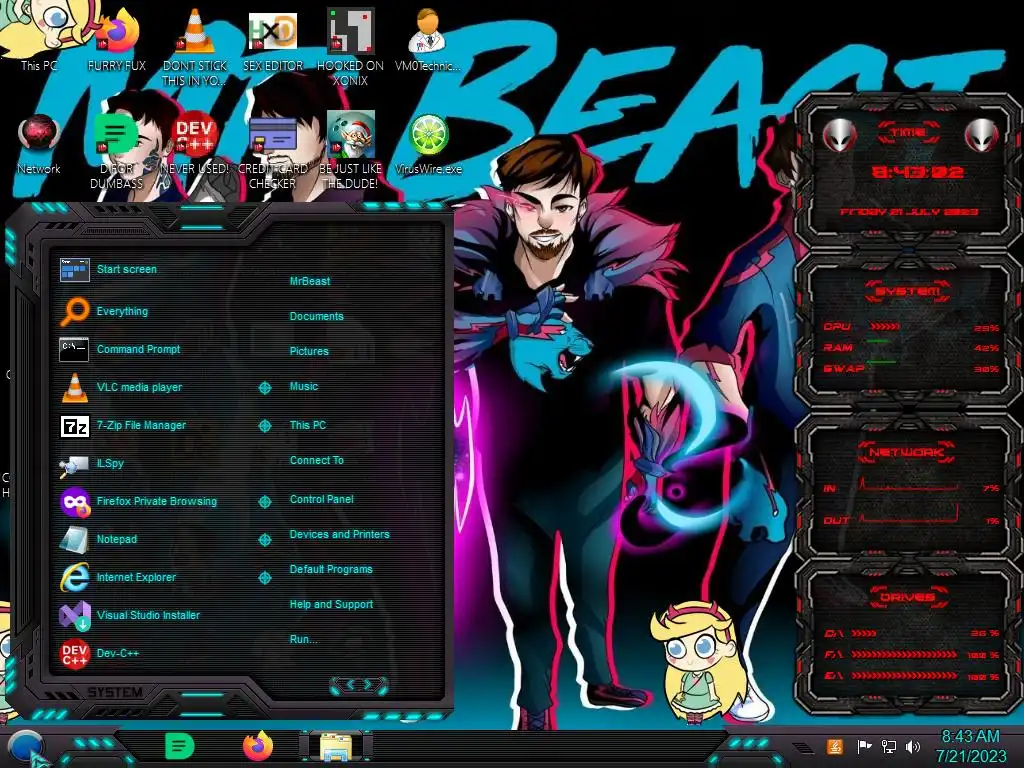Expand VLC media player jump list
The width and height of the screenshot is (1024, 768).
[x=264, y=388]
